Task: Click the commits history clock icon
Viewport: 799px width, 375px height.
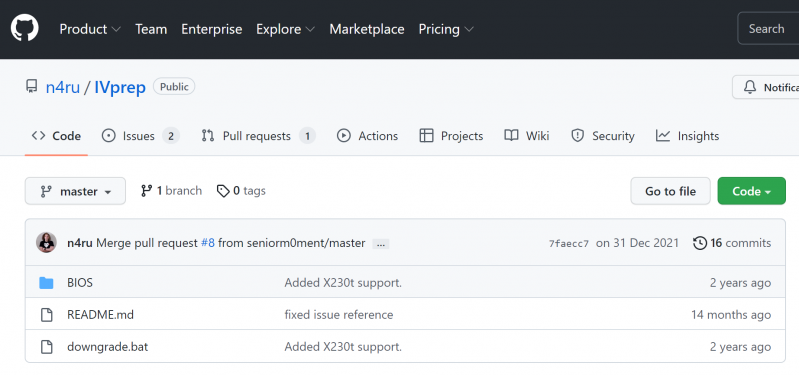Action: coord(700,243)
